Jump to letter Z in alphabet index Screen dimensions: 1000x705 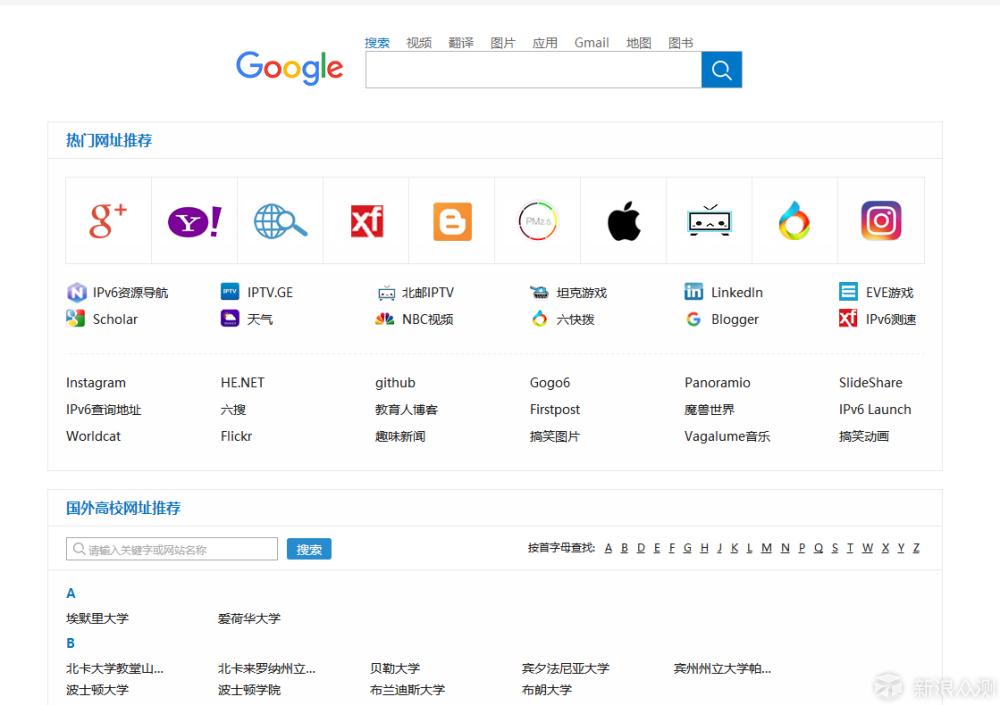point(916,548)
